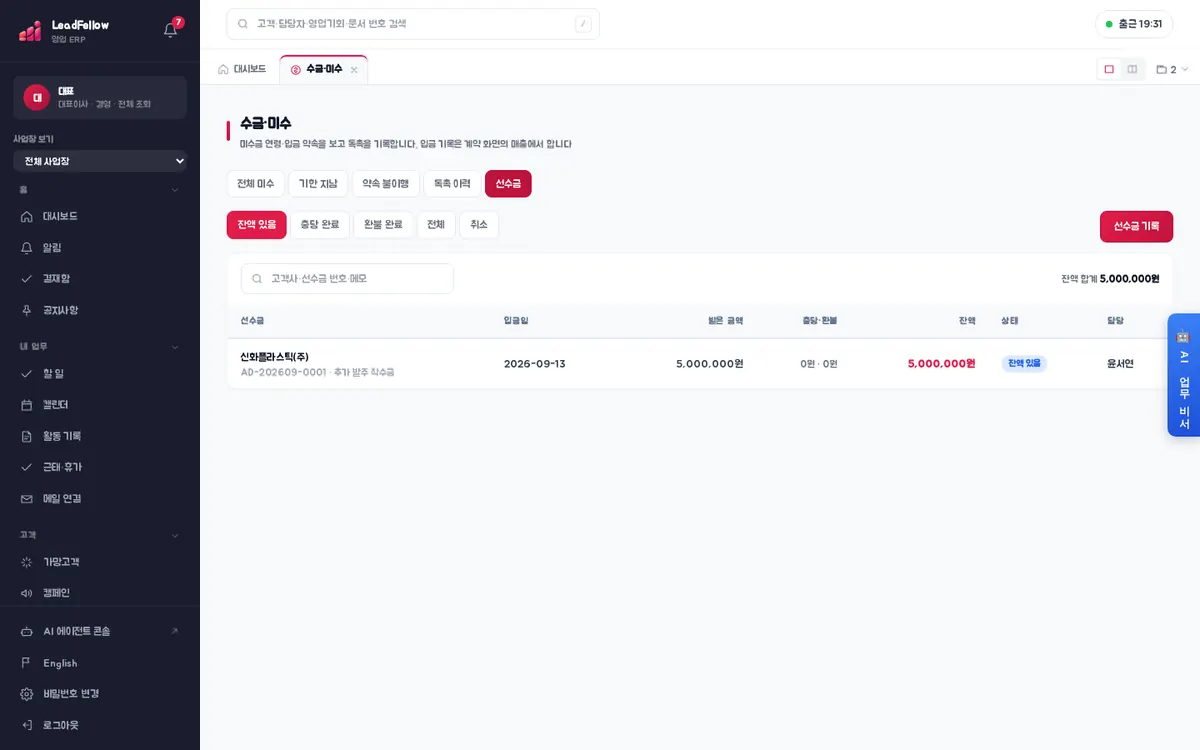Click the 선수금 기록 button
The image size is (1200, 750).
[1136, 227]
